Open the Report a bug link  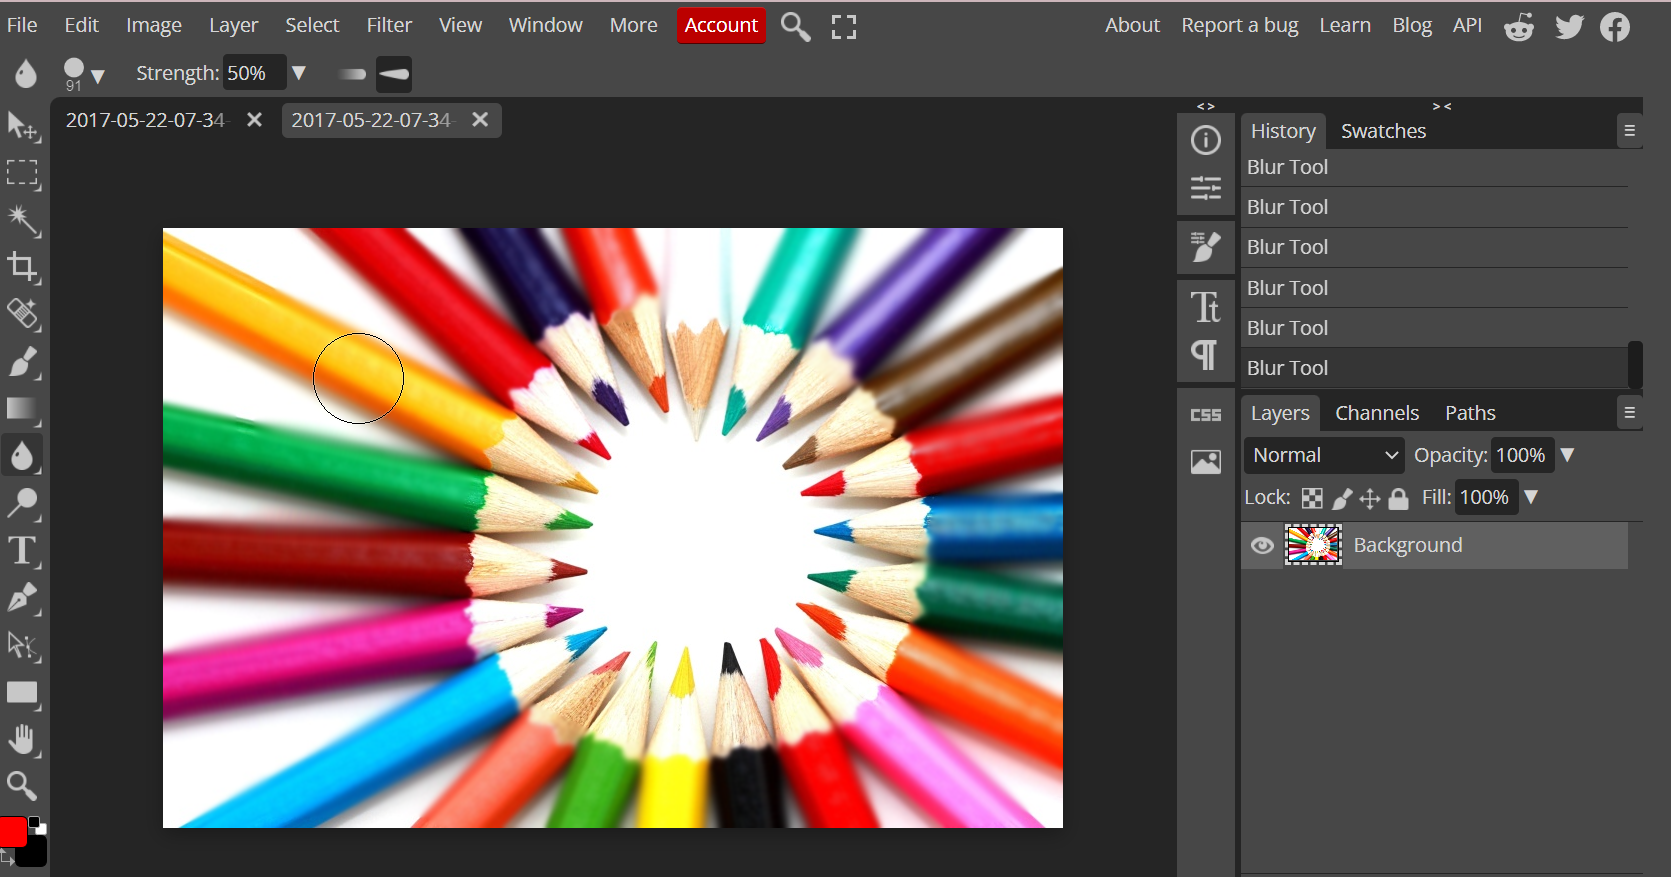tap(1240, 25)
